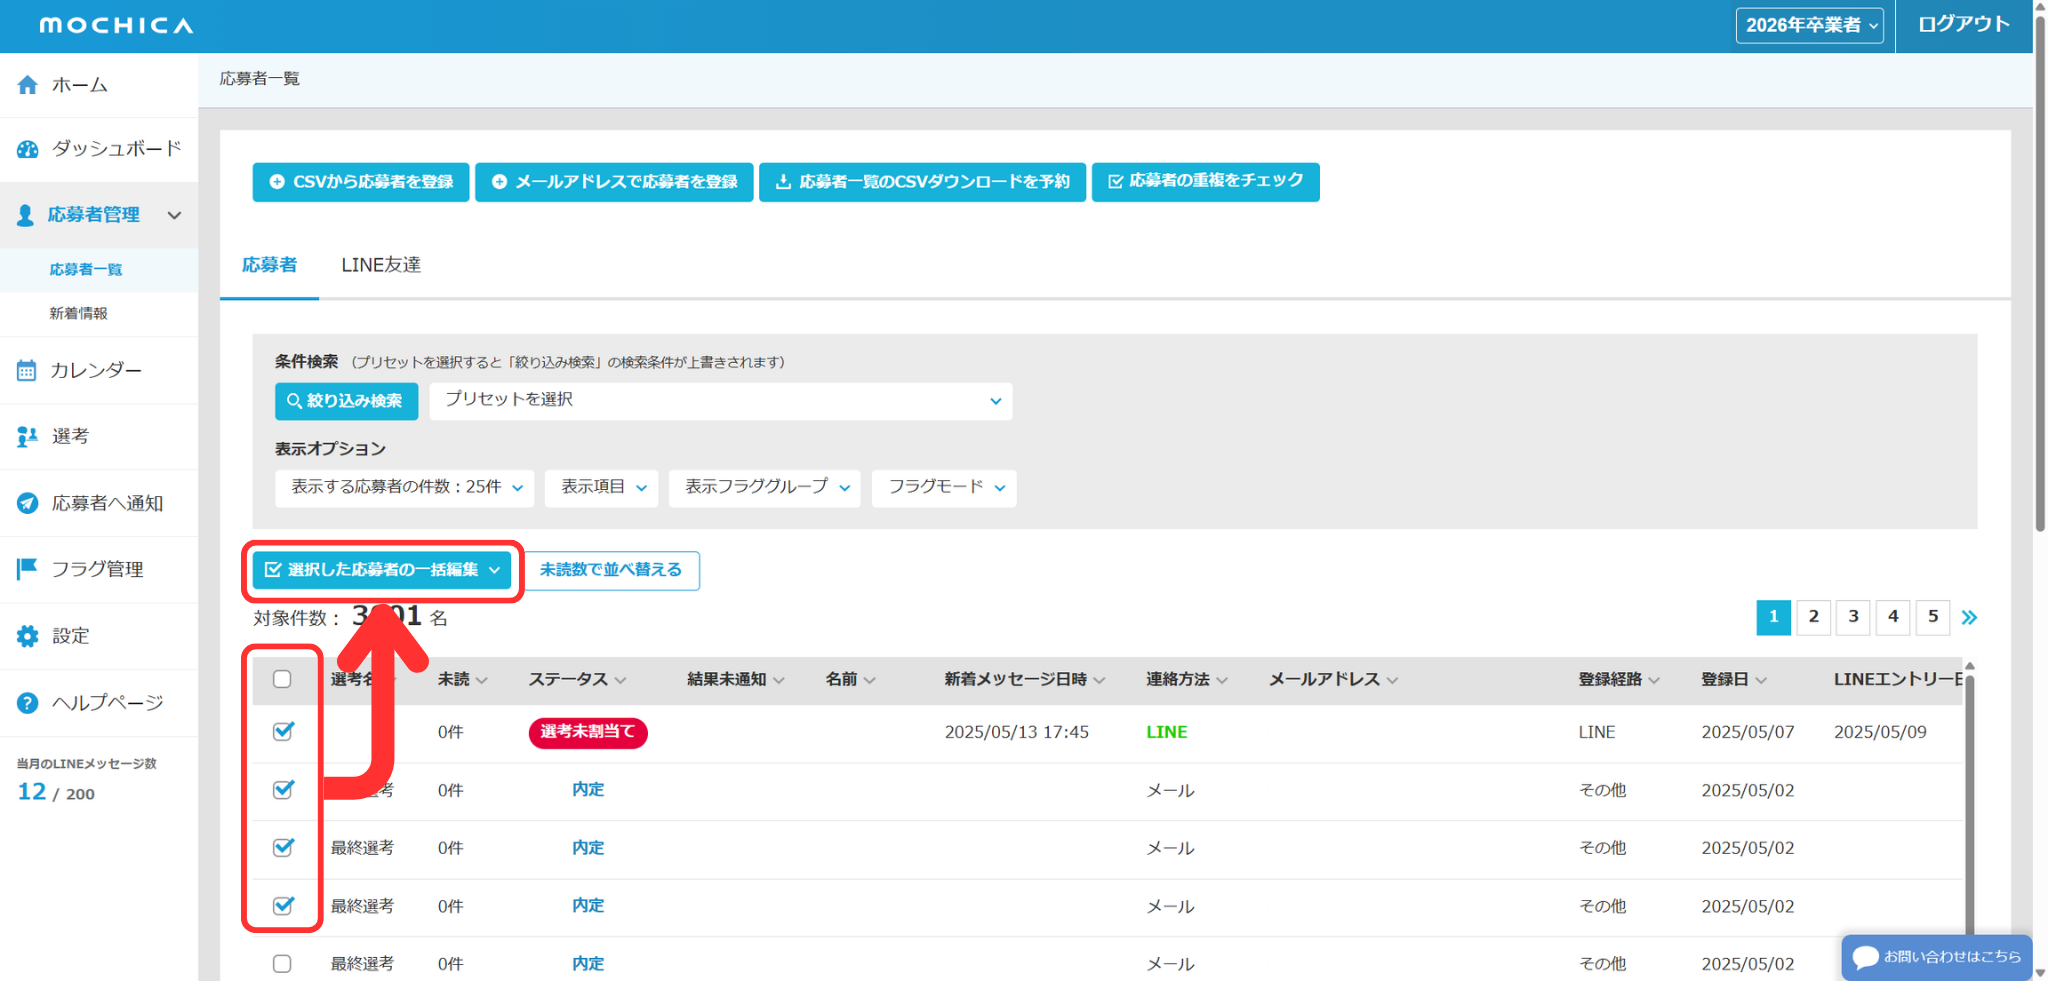Uncheck the first applicant row checkbox
Screen dimensions: 2048x983
click(283, 732)
